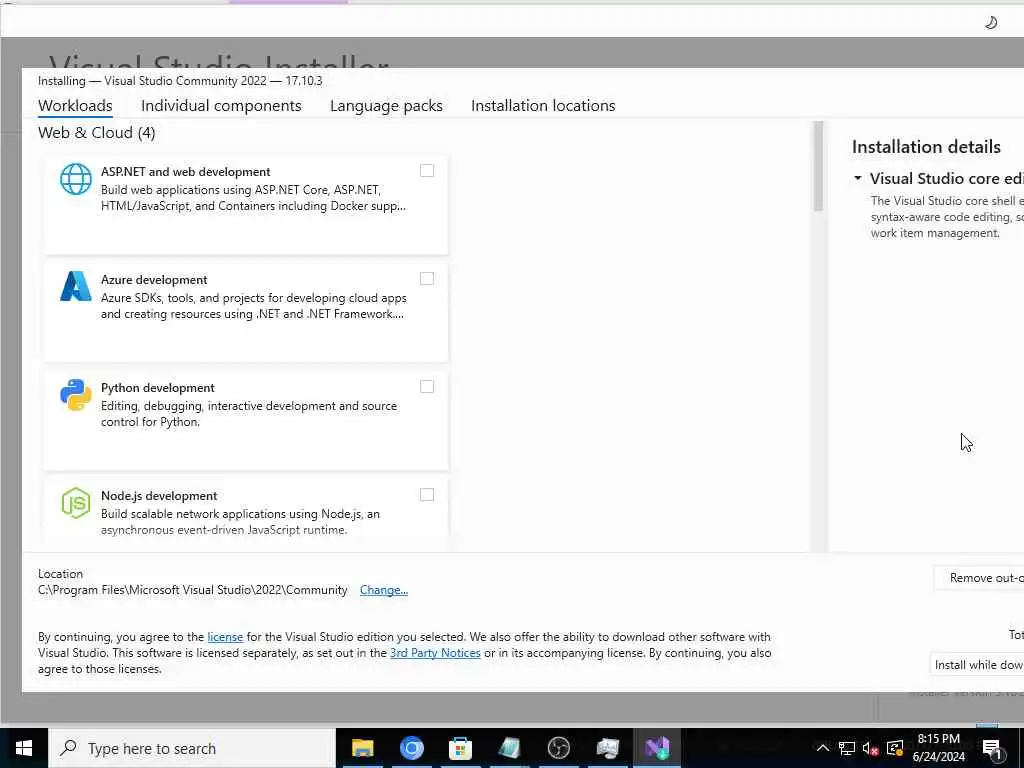
Task: Click the update-status tray icon beside the clock
Action: pyautogui.click(x=895, y=748)
